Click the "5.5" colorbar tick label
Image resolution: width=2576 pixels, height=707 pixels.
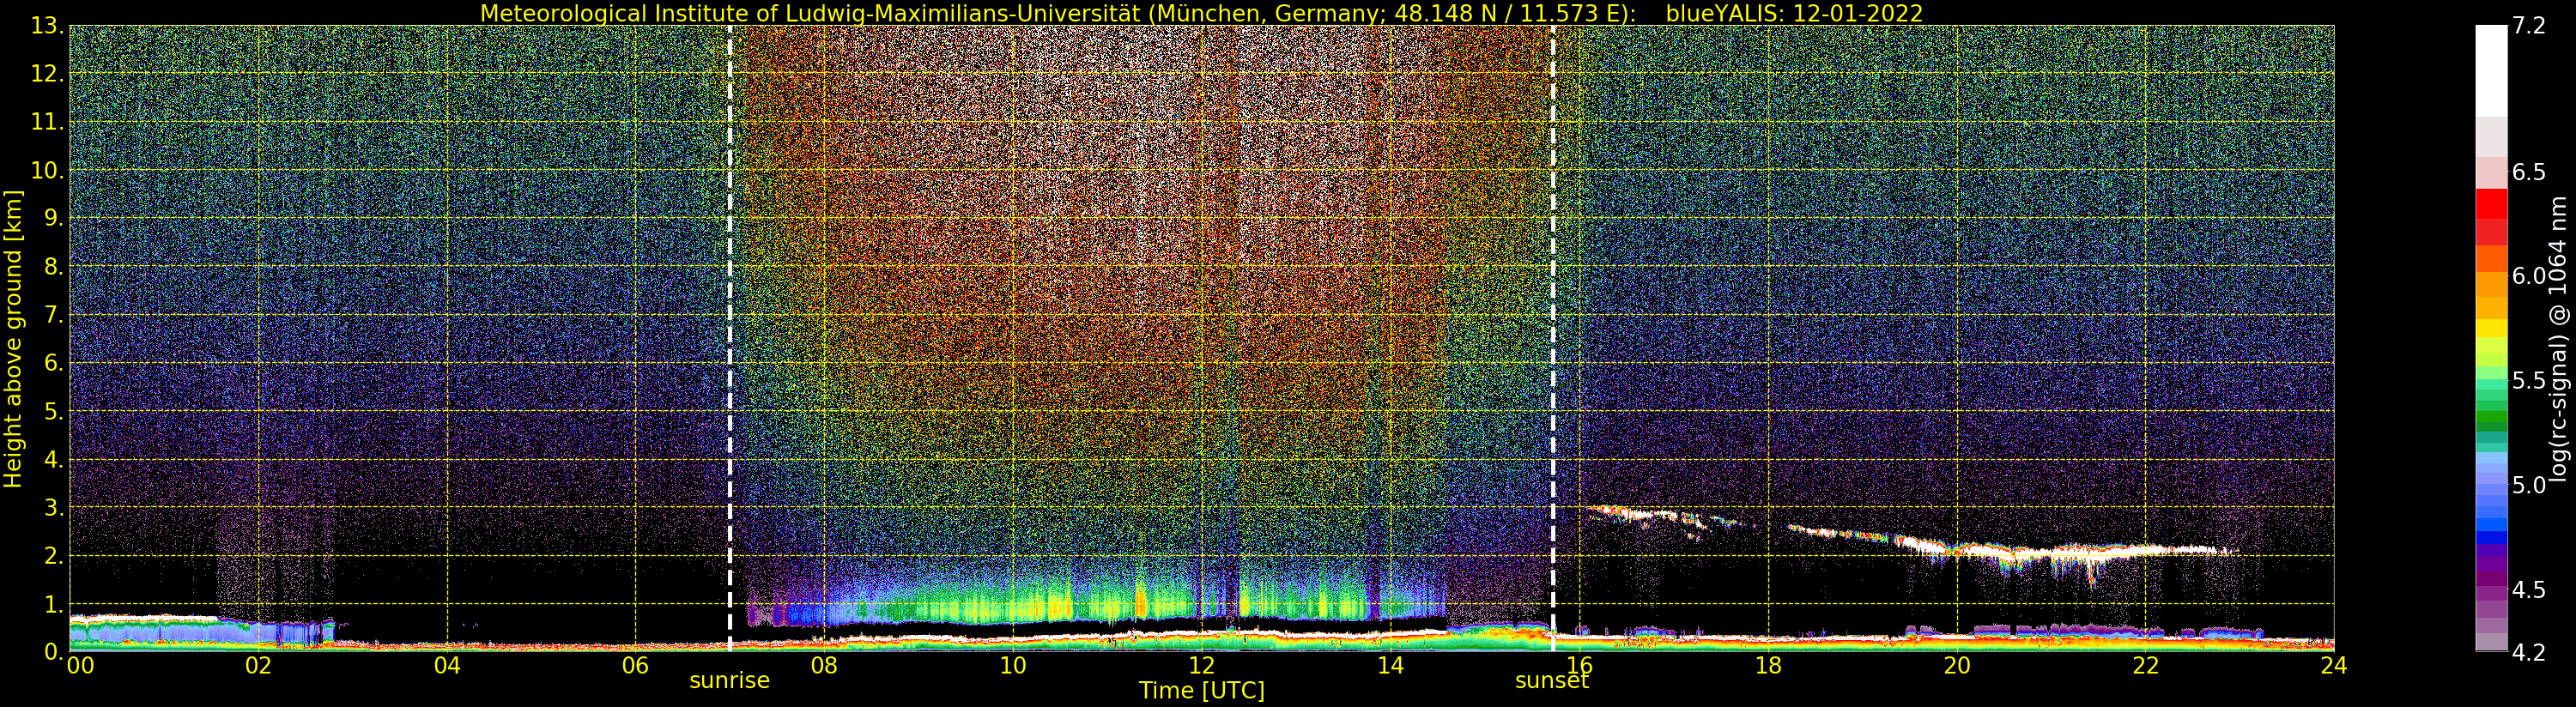click(2529, 381)
